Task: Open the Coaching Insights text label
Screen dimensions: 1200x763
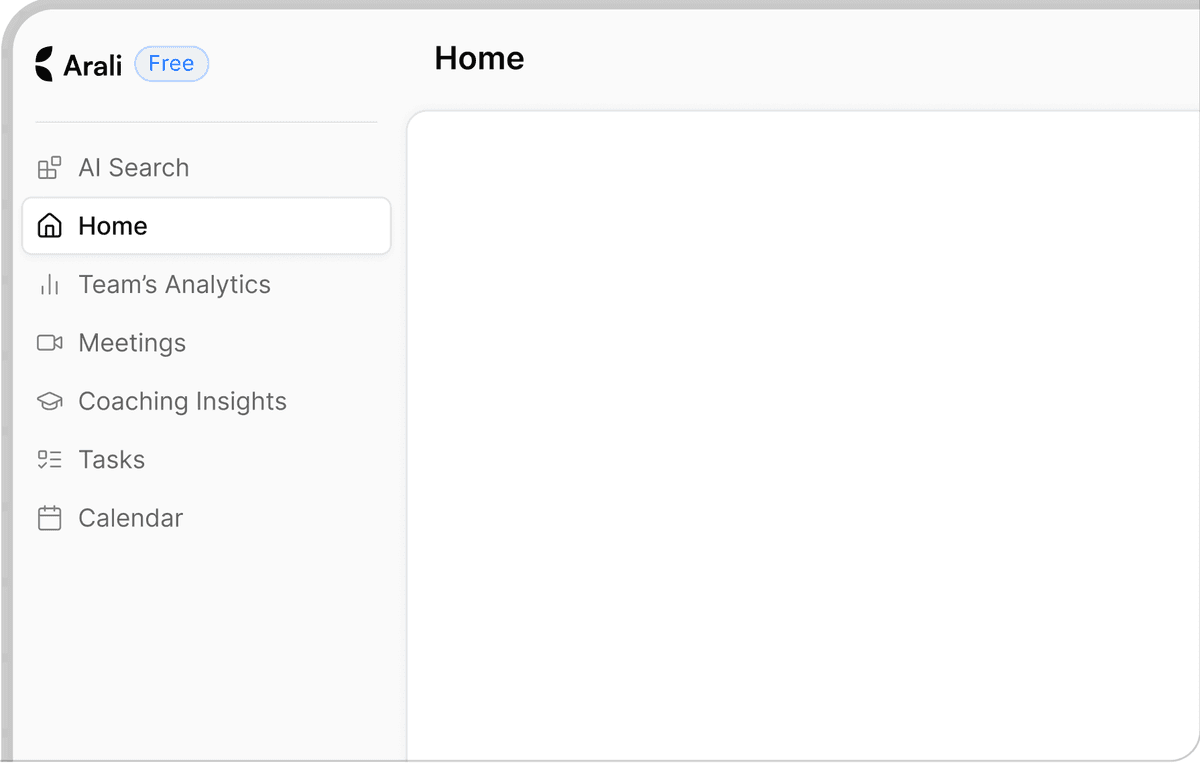Action: click(182, 402)
